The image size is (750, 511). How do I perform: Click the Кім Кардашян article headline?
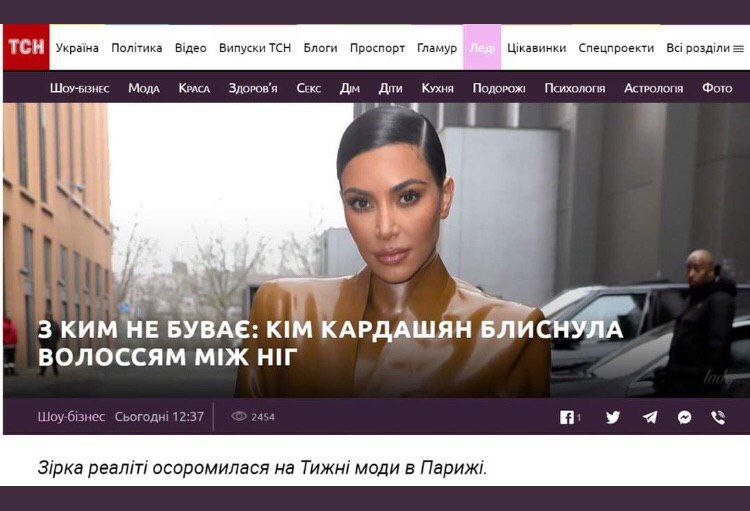coord(330,343)
